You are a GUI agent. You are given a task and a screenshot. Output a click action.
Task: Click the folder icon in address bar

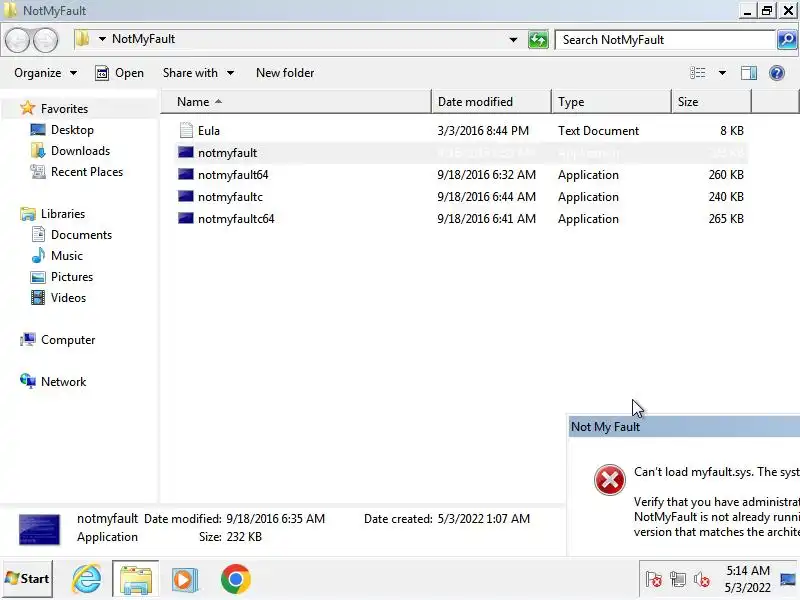82,39
